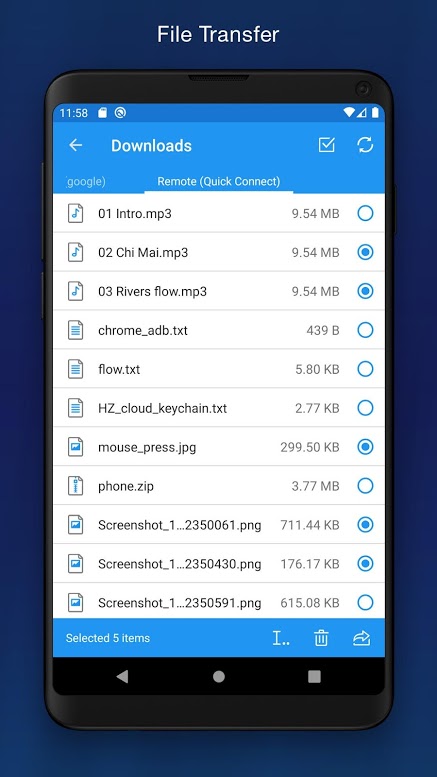Tap the 711.44 KB file size
This screenshot has width=437, height=777.
tap(310, 525)
